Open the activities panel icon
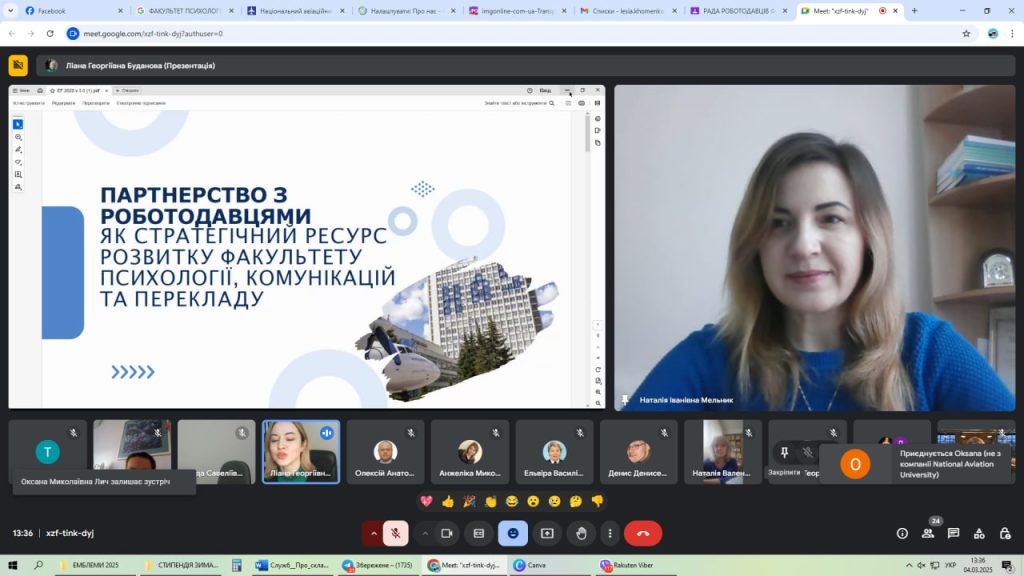This screenshot has height=576, width=1024. tap(978, 534)
